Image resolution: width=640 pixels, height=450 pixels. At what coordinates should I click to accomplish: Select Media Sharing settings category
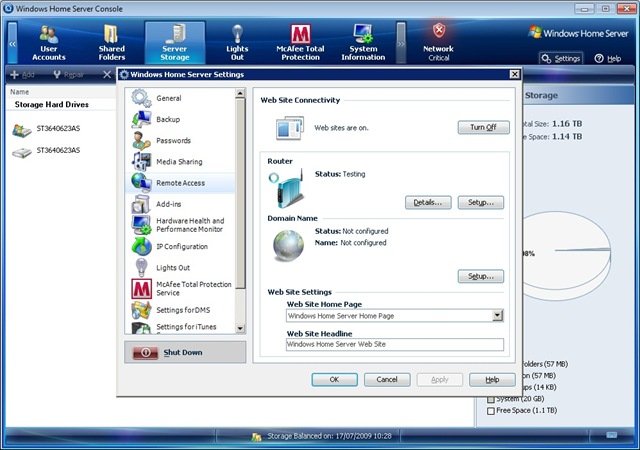pyautogui.click(x=180, y=162)
